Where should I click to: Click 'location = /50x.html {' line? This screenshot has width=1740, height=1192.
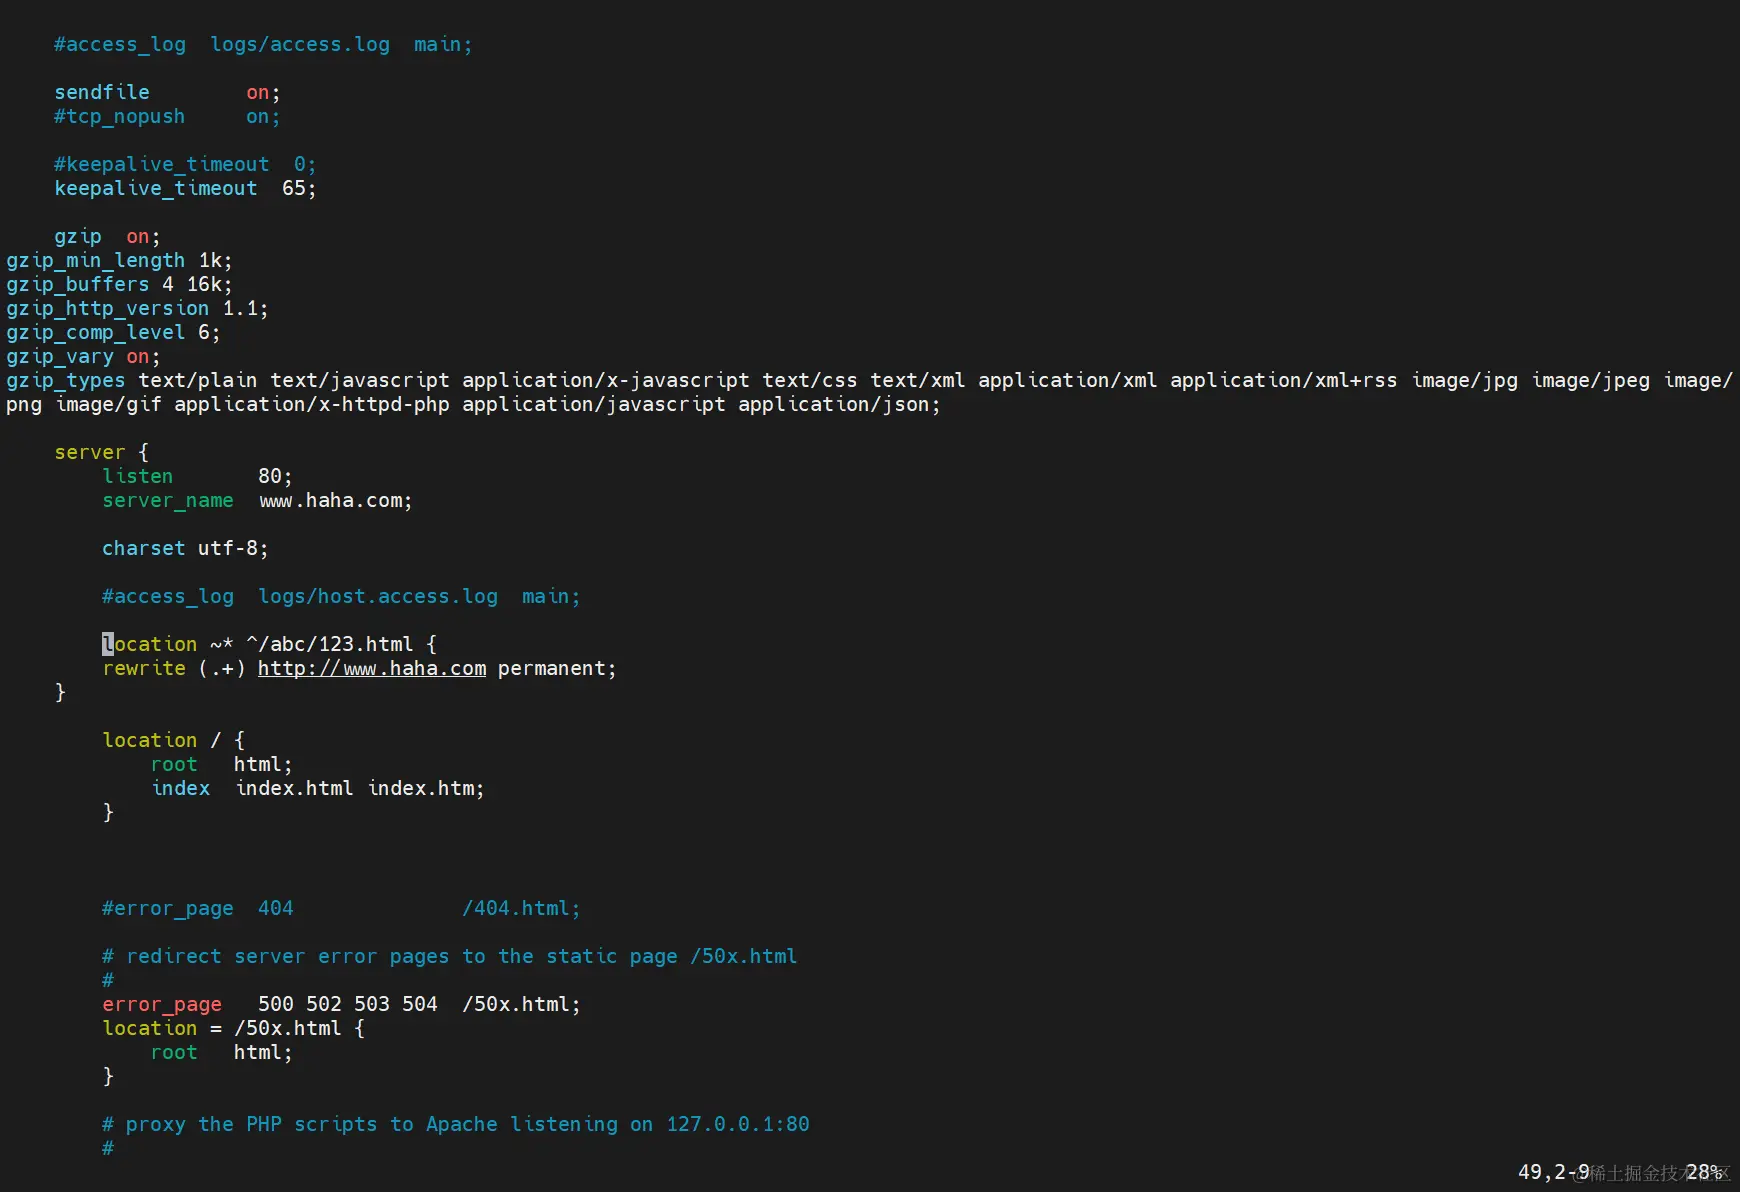233,1028
